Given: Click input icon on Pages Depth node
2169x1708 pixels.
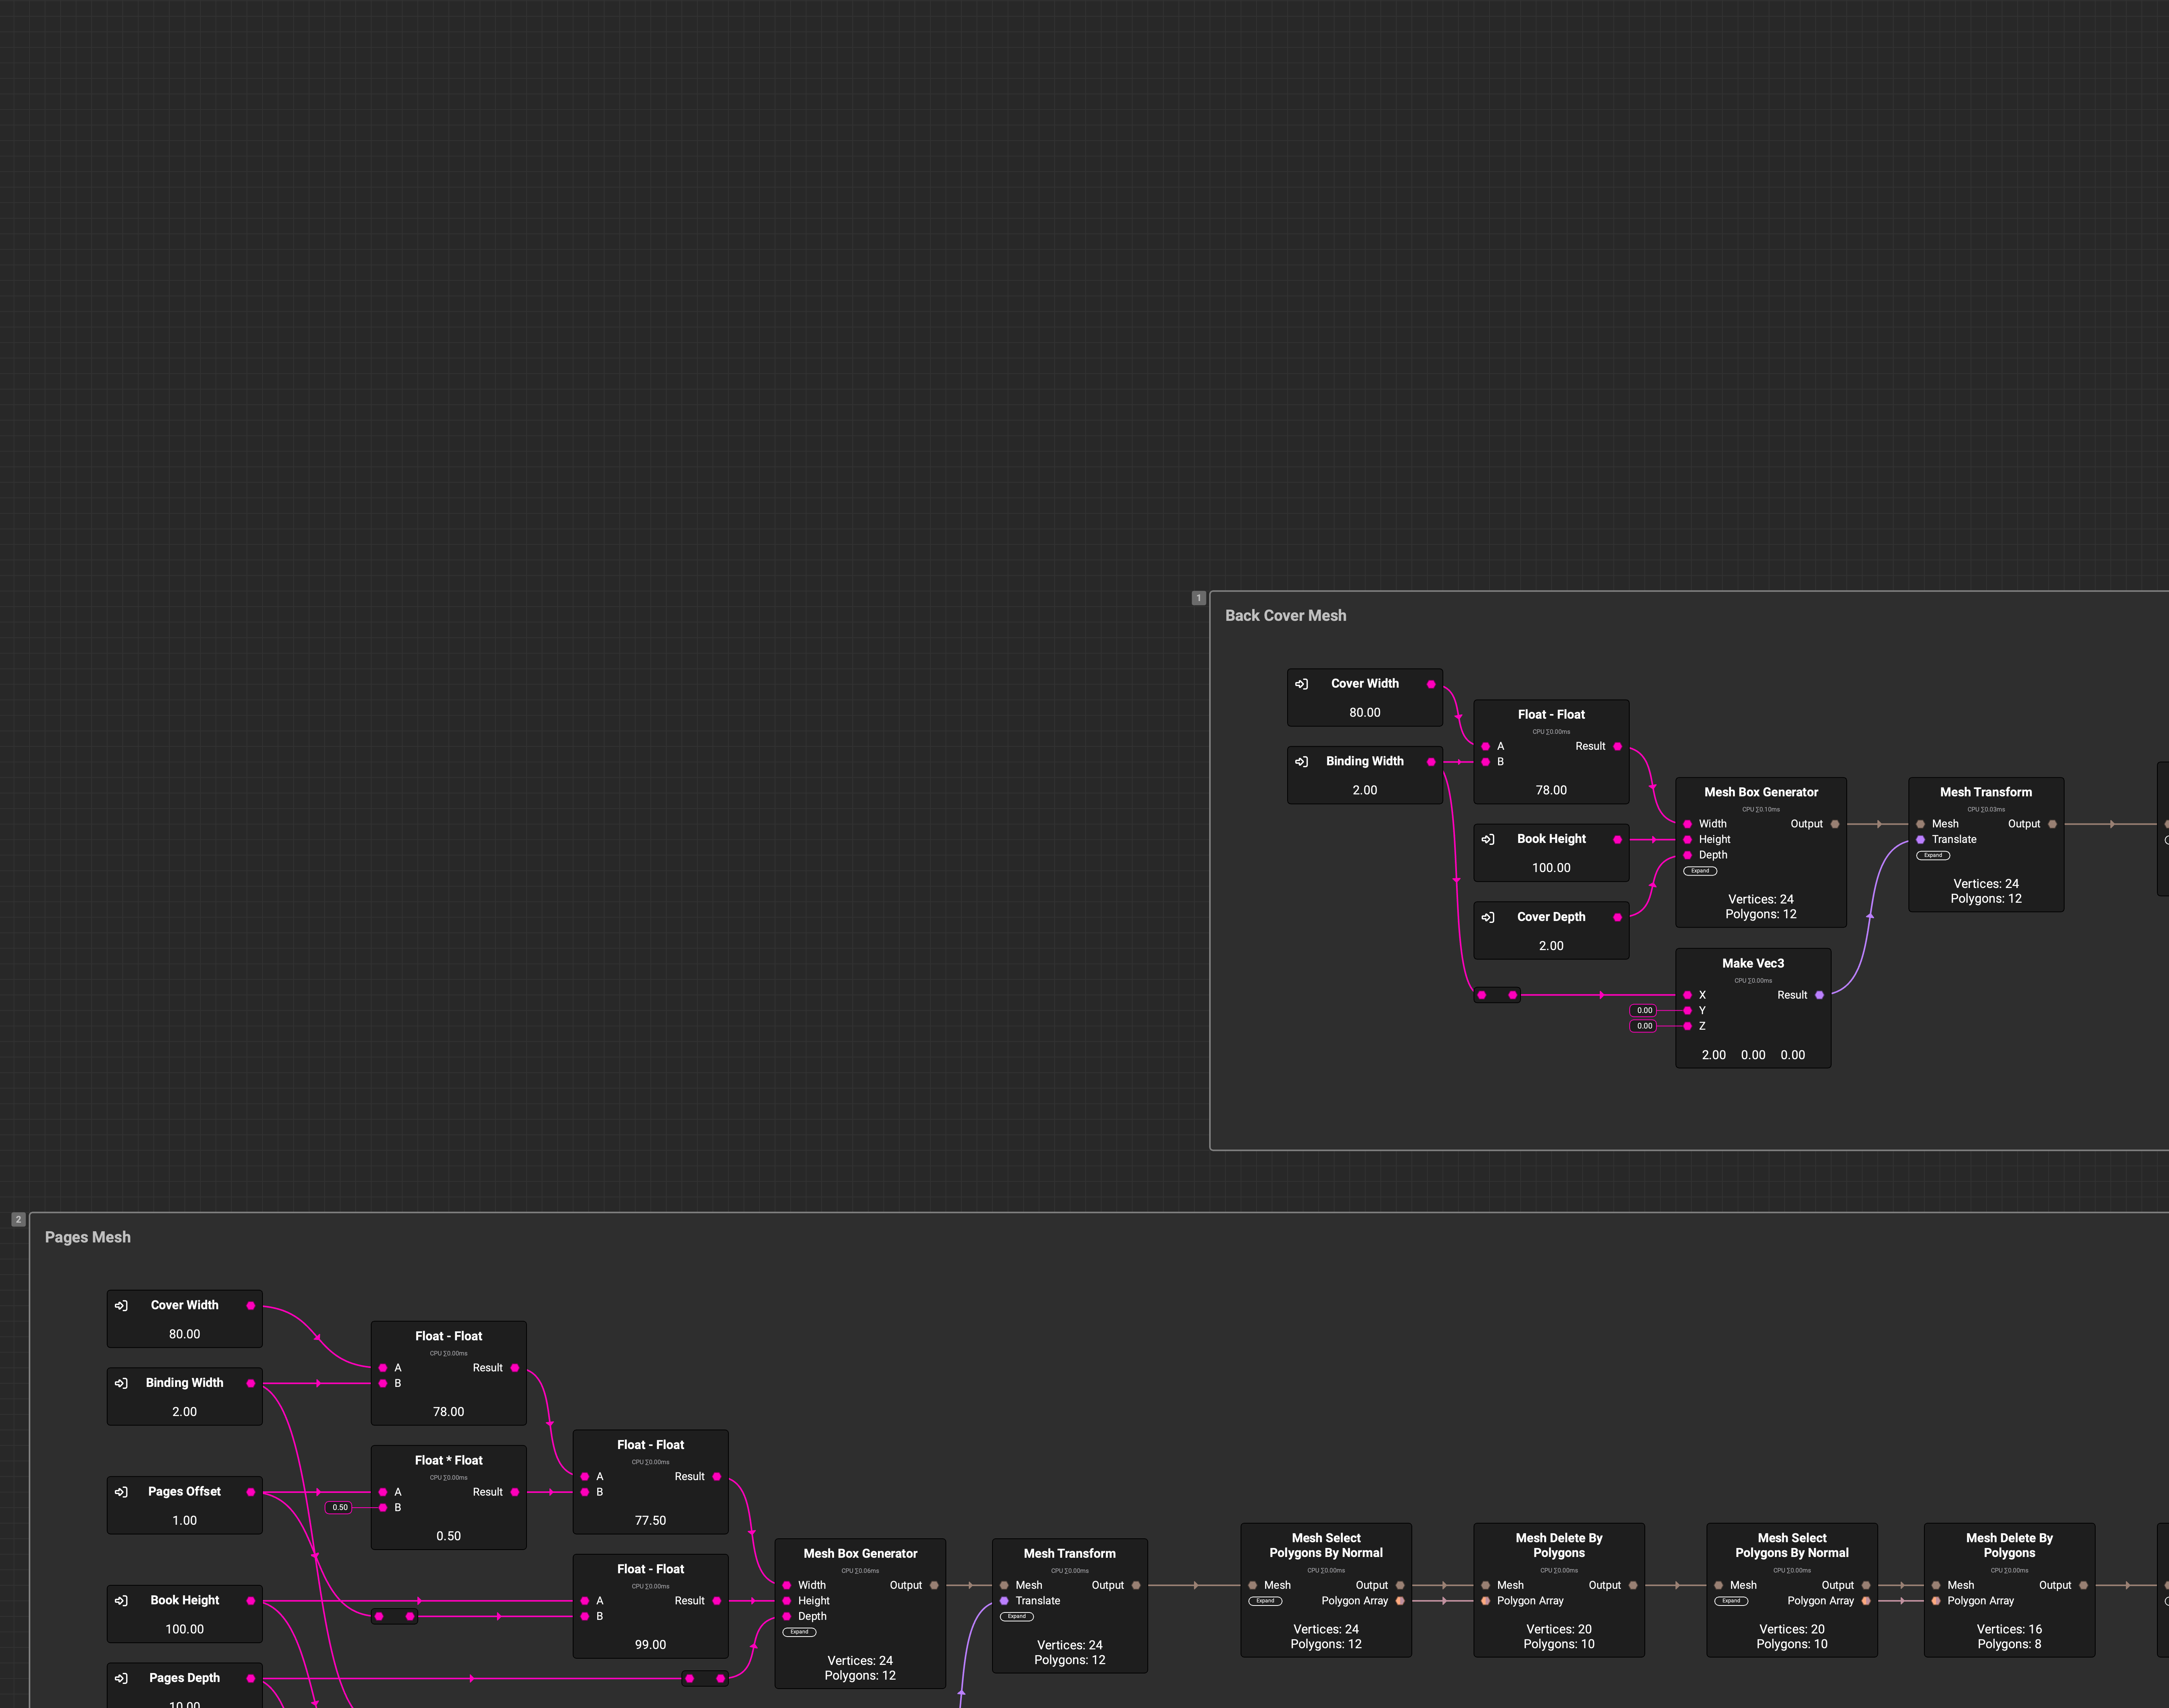Looking at the screenshot, I should tap(121, 1678).
